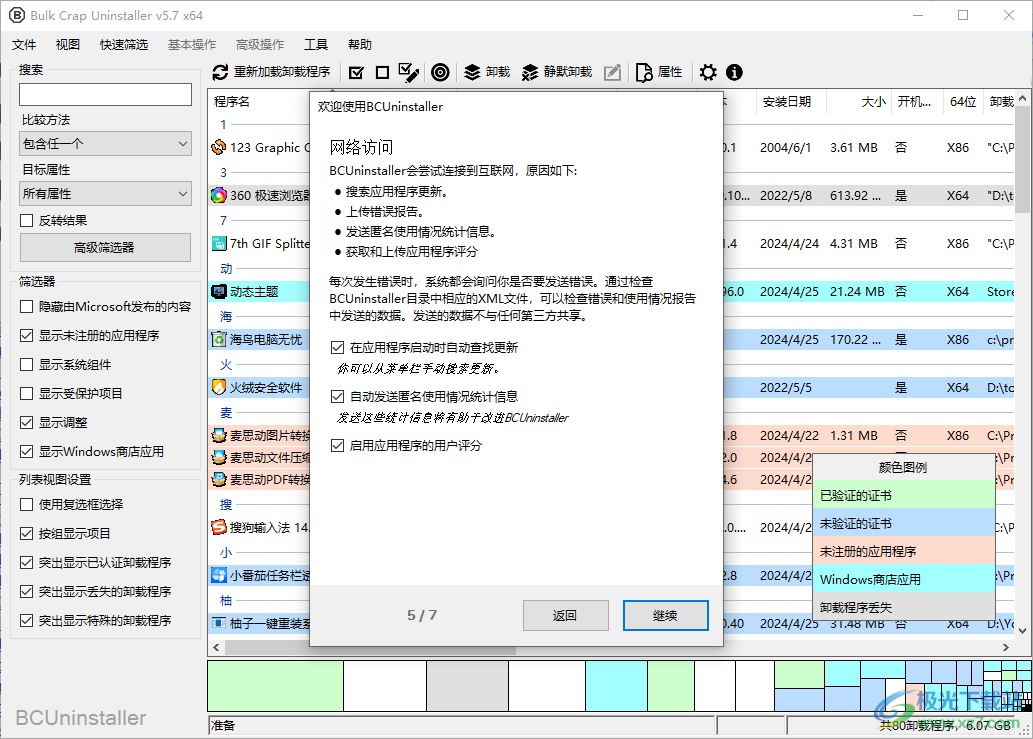Click the invert selection icon

pyautogui.click(x=408, y=72)
